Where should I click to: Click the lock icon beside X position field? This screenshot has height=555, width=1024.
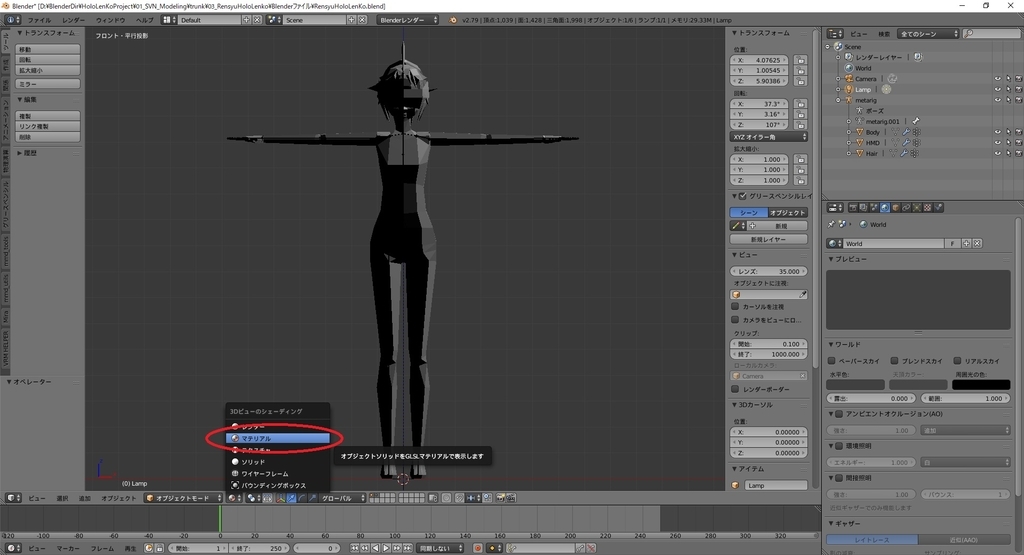801,60
